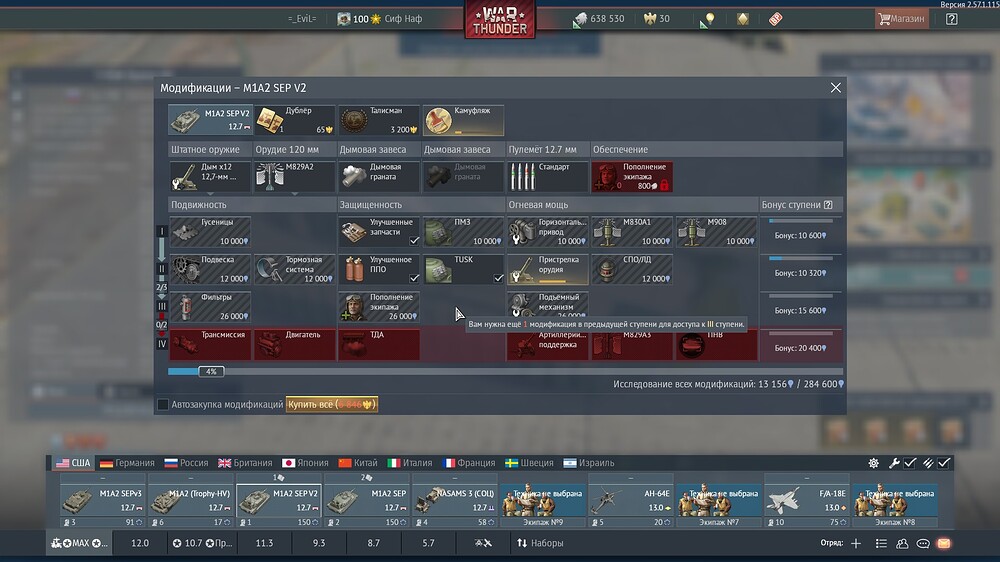Screen dimensions: 1000x562
Task: Click the locked ТДА modification
Action: [x=379, y=344]
